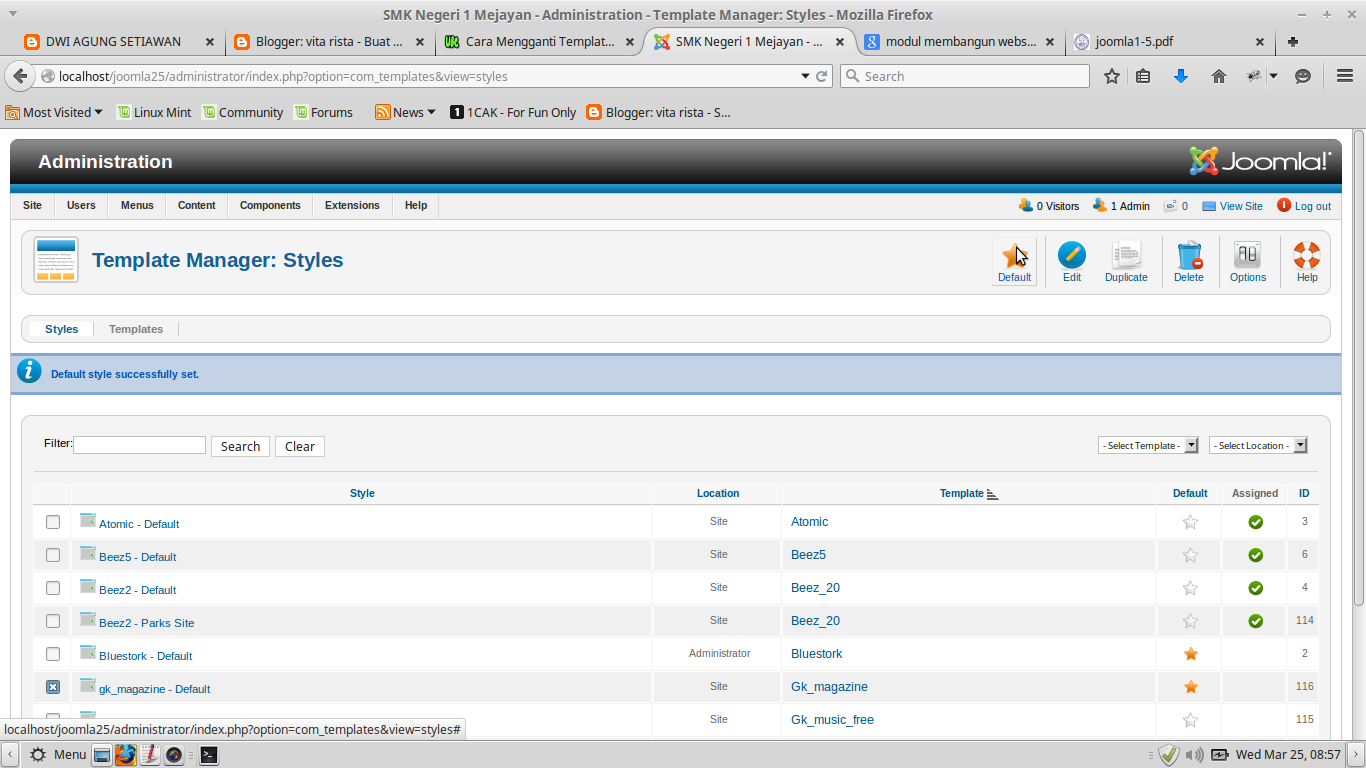
Task: Click the Template Manager styles icon
Action: click(x=55, y=259)
